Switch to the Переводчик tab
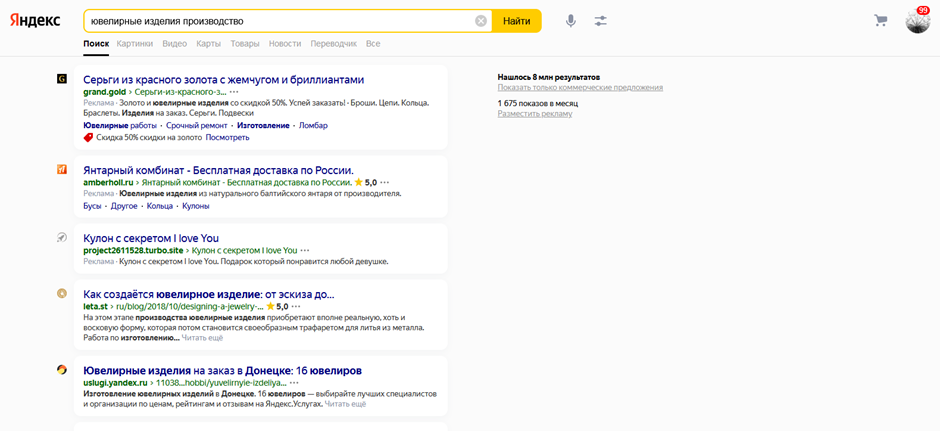This screenshot has width=940, height=431. 333,44
